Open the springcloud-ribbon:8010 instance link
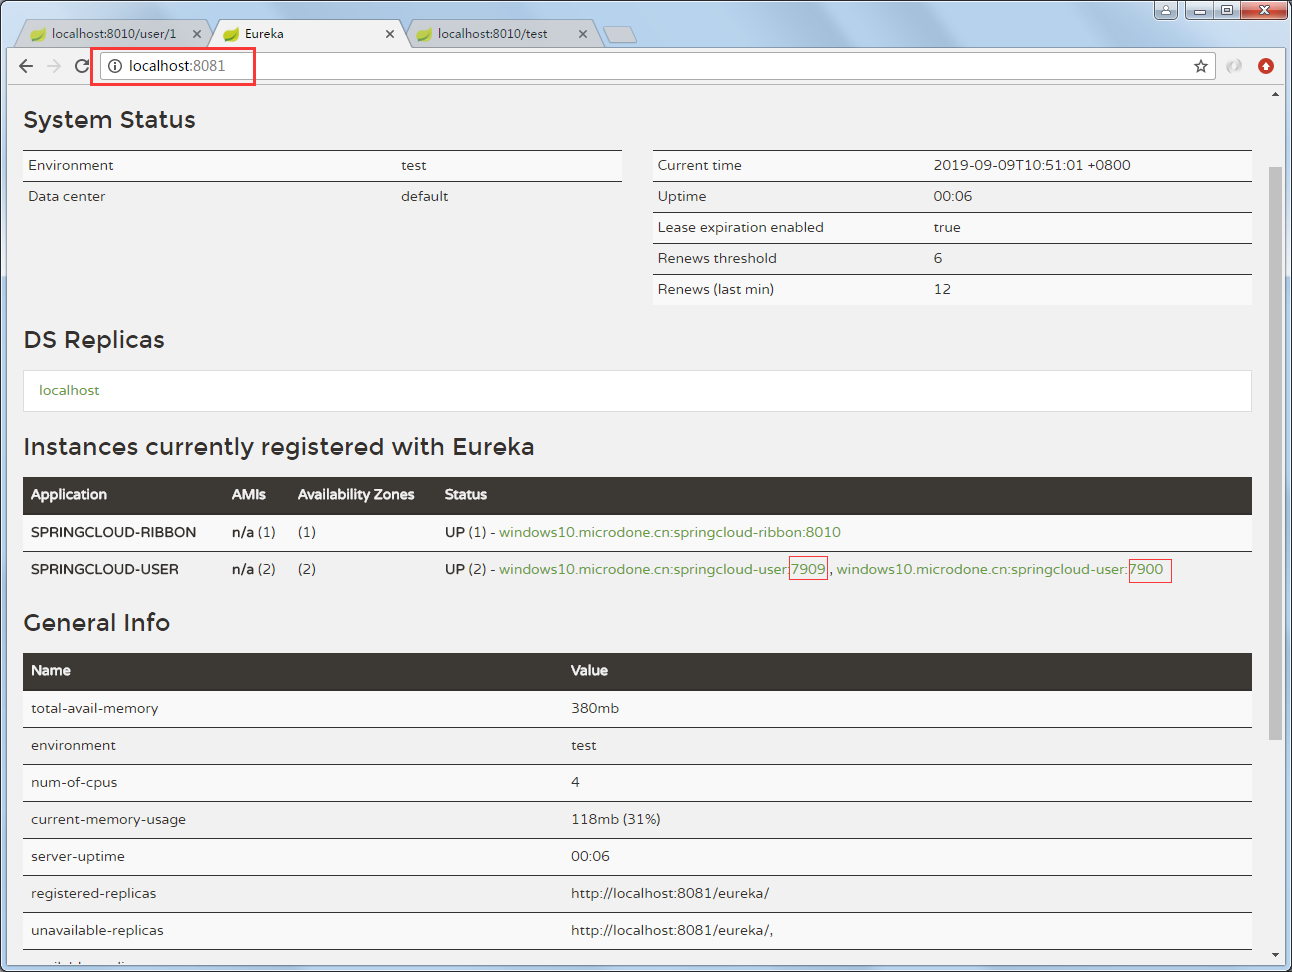 coord(670,533)
